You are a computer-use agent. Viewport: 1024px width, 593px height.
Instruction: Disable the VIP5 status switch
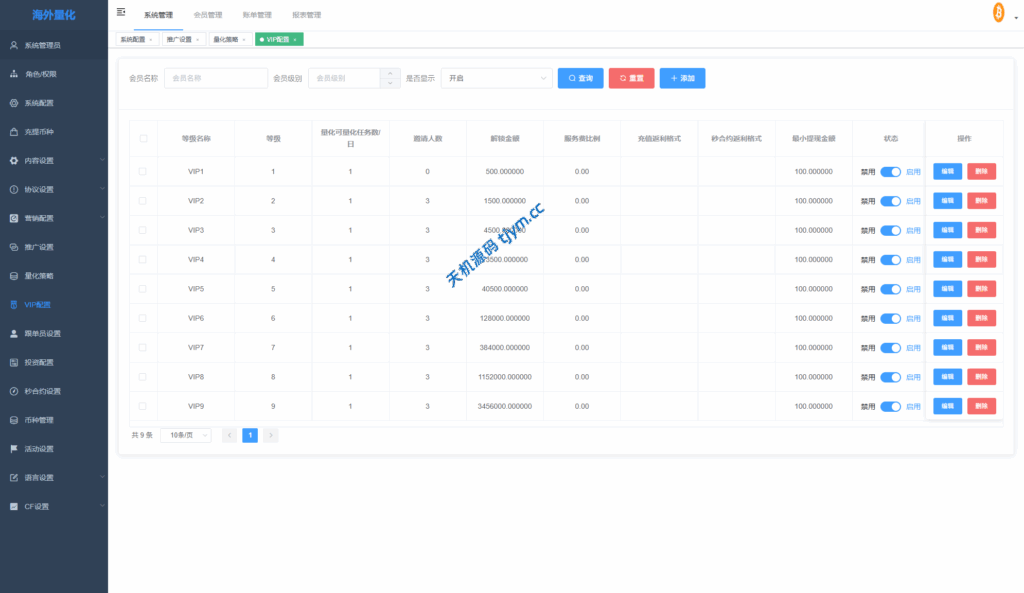point(890,289)
